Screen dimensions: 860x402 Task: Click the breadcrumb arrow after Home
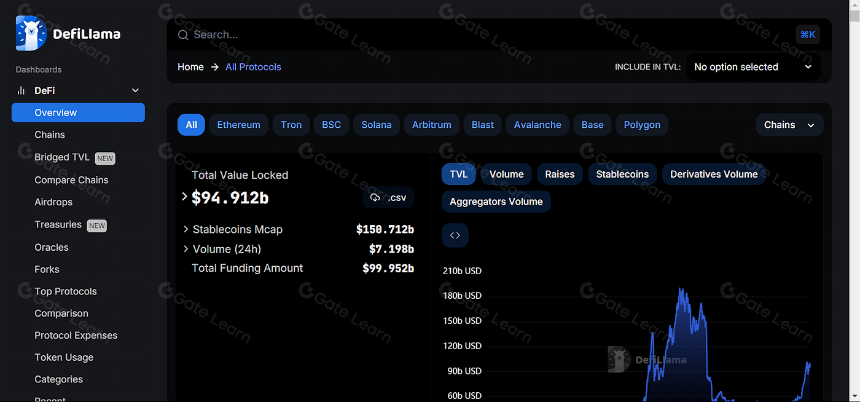[214, 67]
